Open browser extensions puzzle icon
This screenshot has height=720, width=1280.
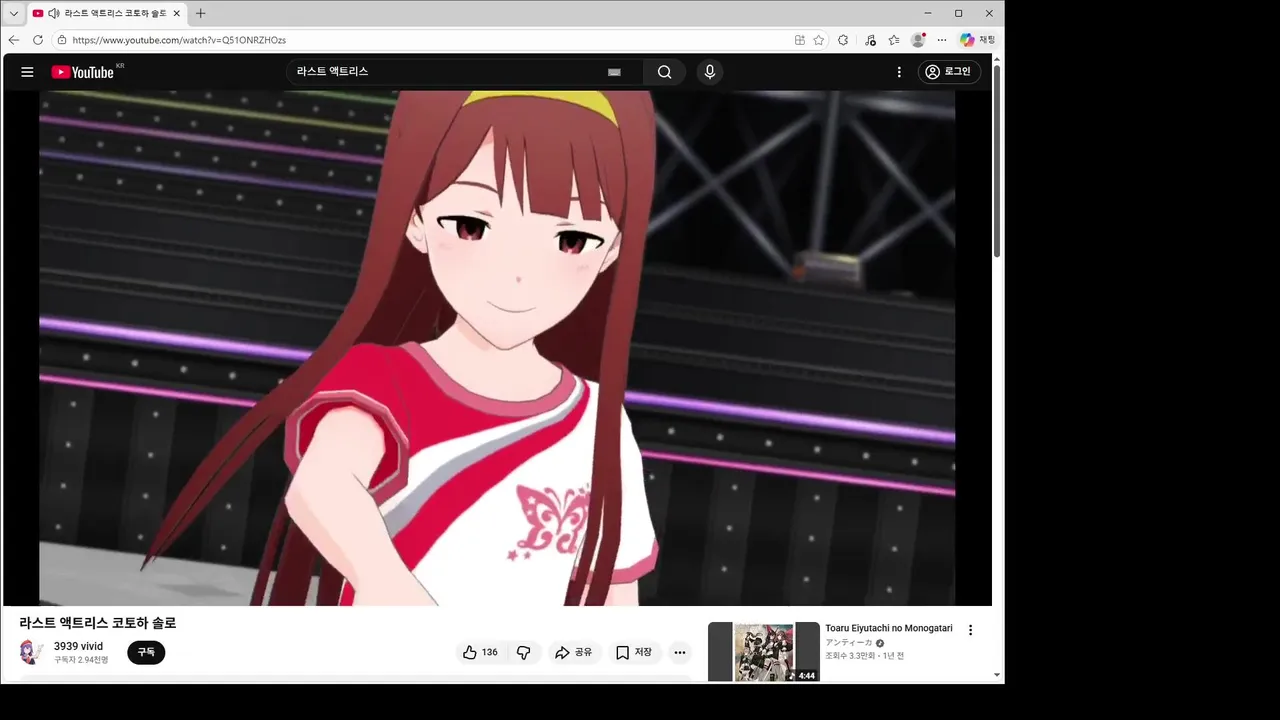843,40
